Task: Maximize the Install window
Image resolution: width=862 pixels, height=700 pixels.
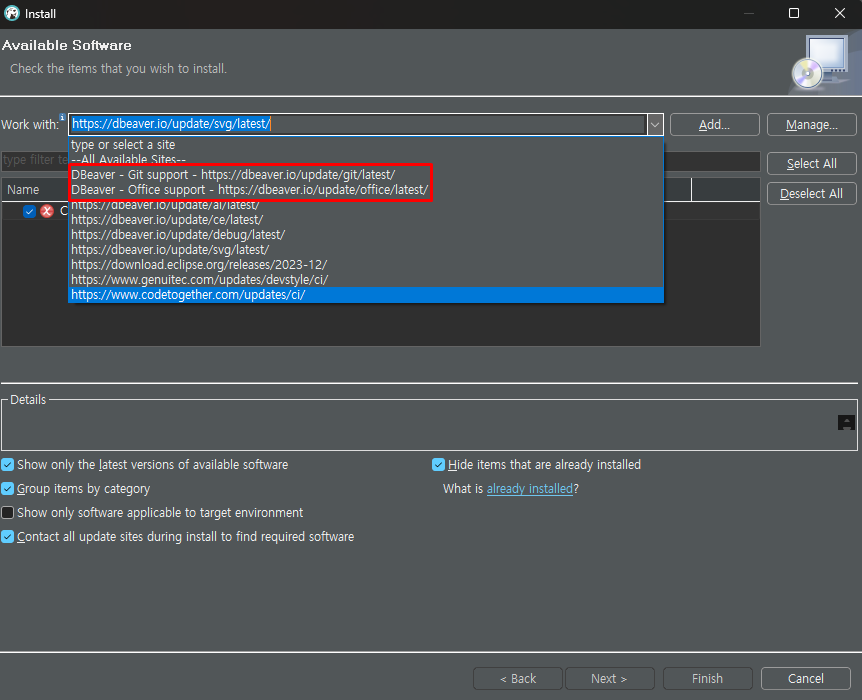Action: (x=794, y=13)
